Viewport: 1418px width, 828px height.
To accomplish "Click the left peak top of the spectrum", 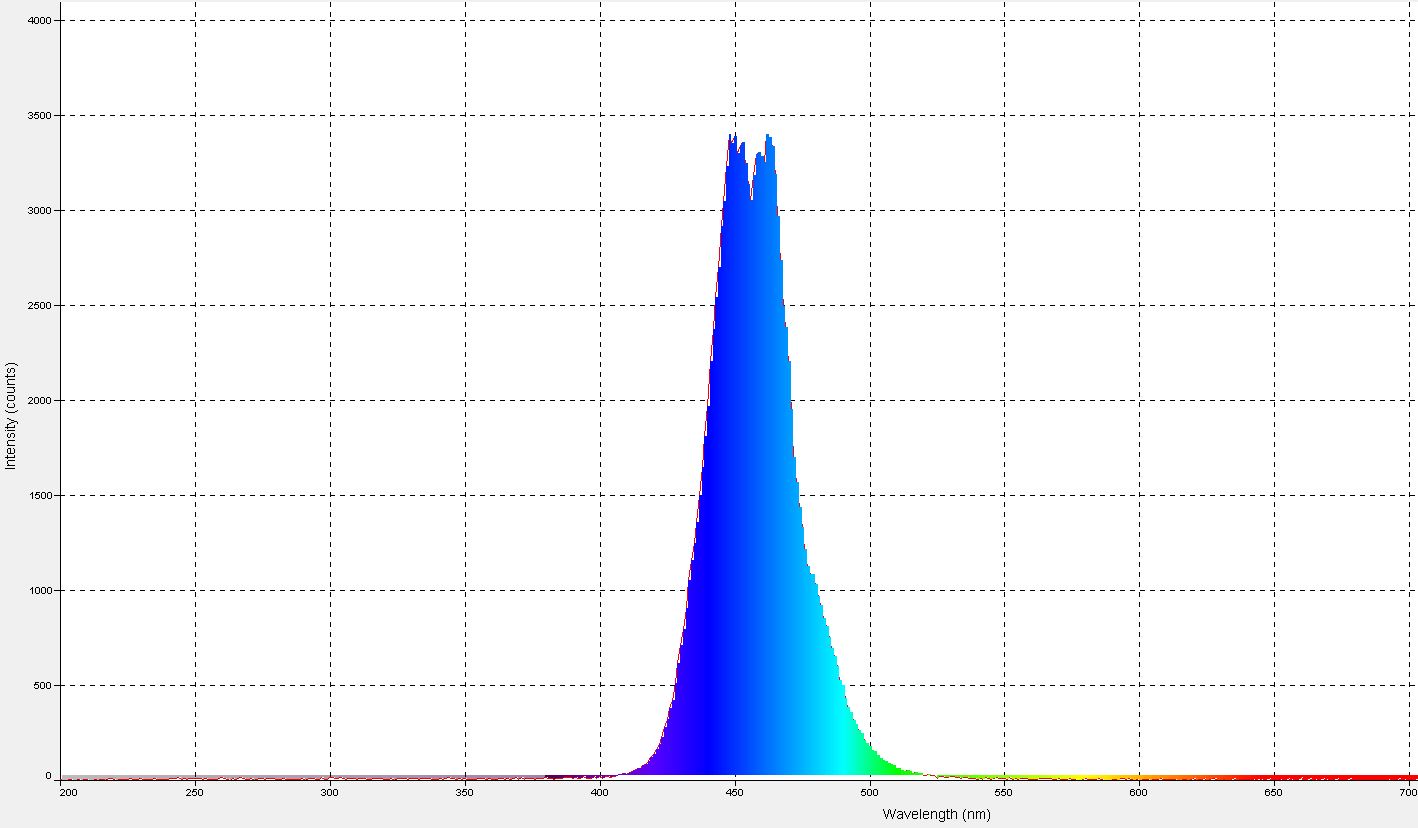I will click(x=733, y=138).
